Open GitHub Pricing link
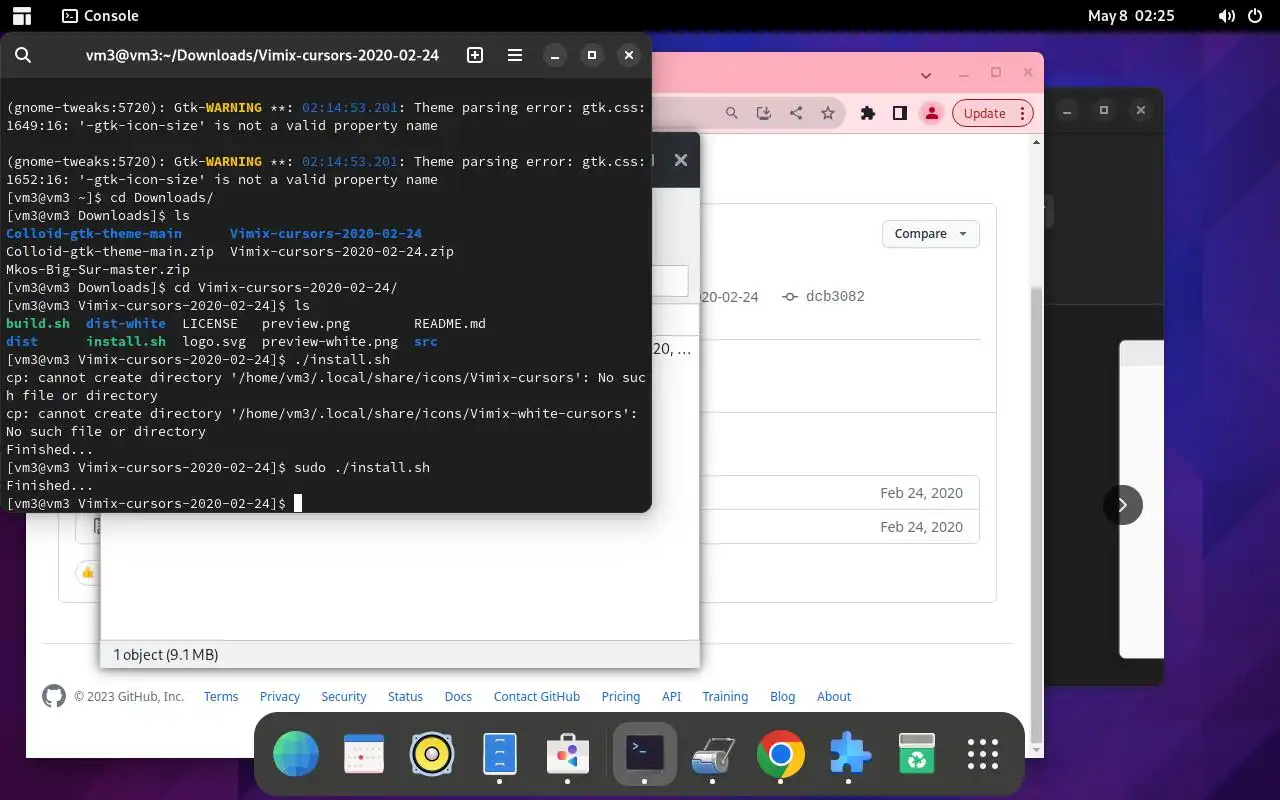The image size is (1280, 800). (x=621, y=696)
